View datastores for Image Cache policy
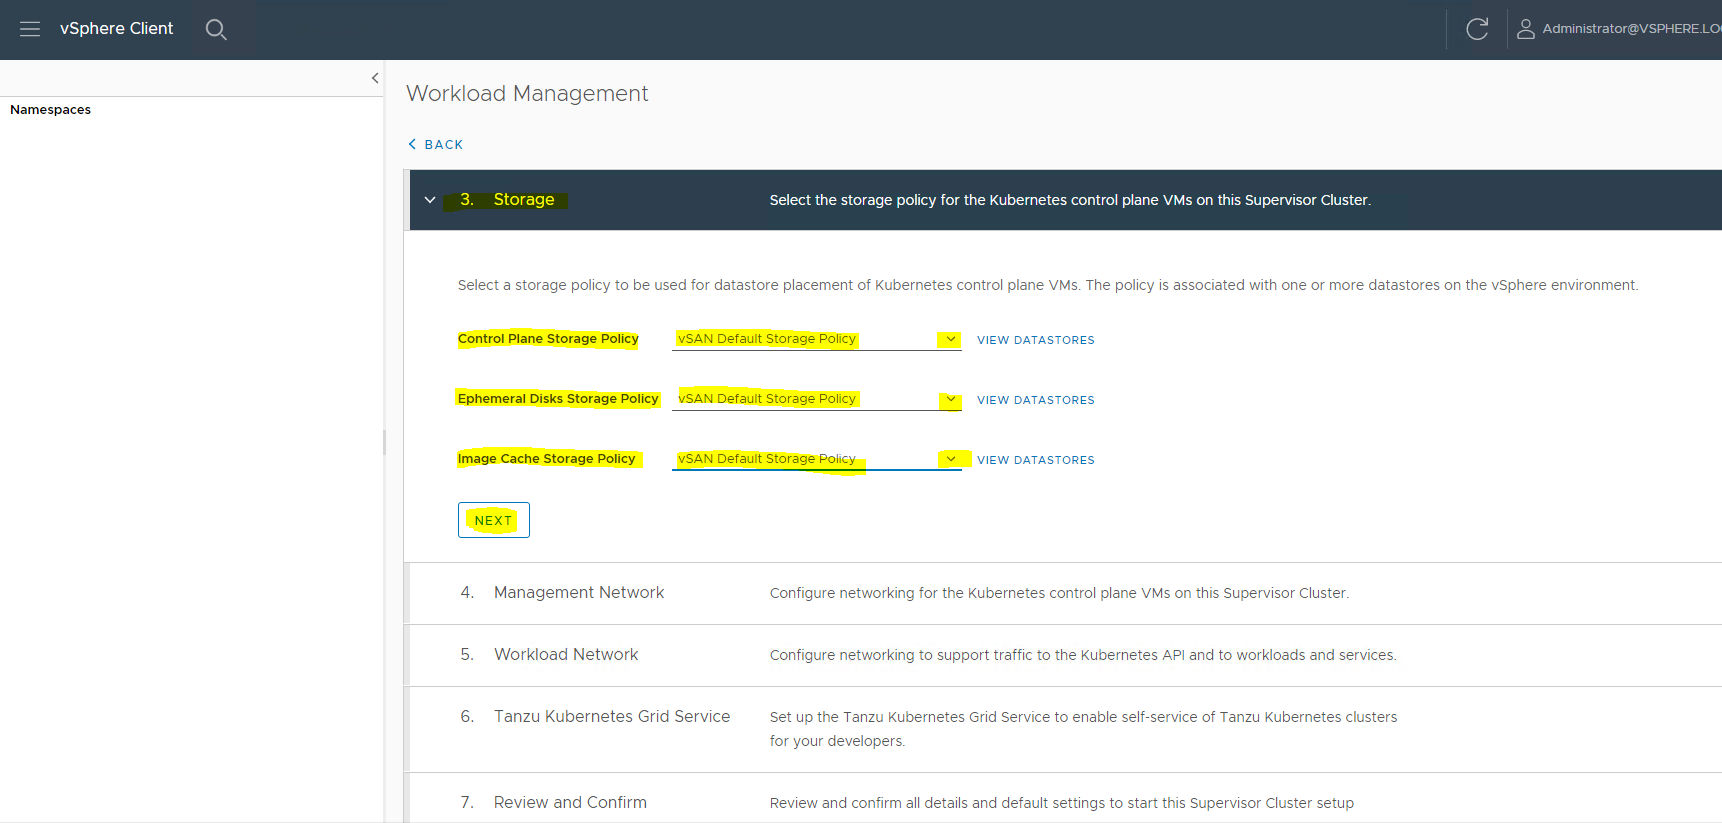The image size is (1722, 823). point(1036,460)
